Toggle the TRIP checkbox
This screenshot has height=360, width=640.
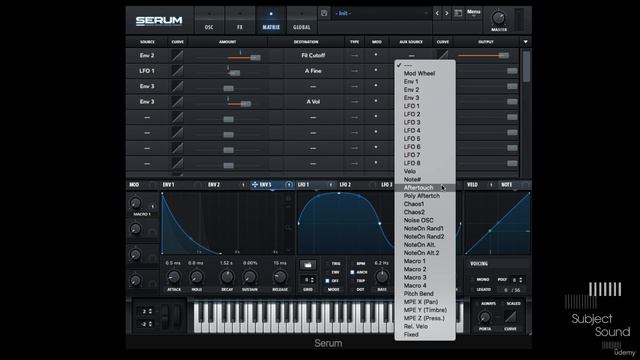click(x=353, y=281)
